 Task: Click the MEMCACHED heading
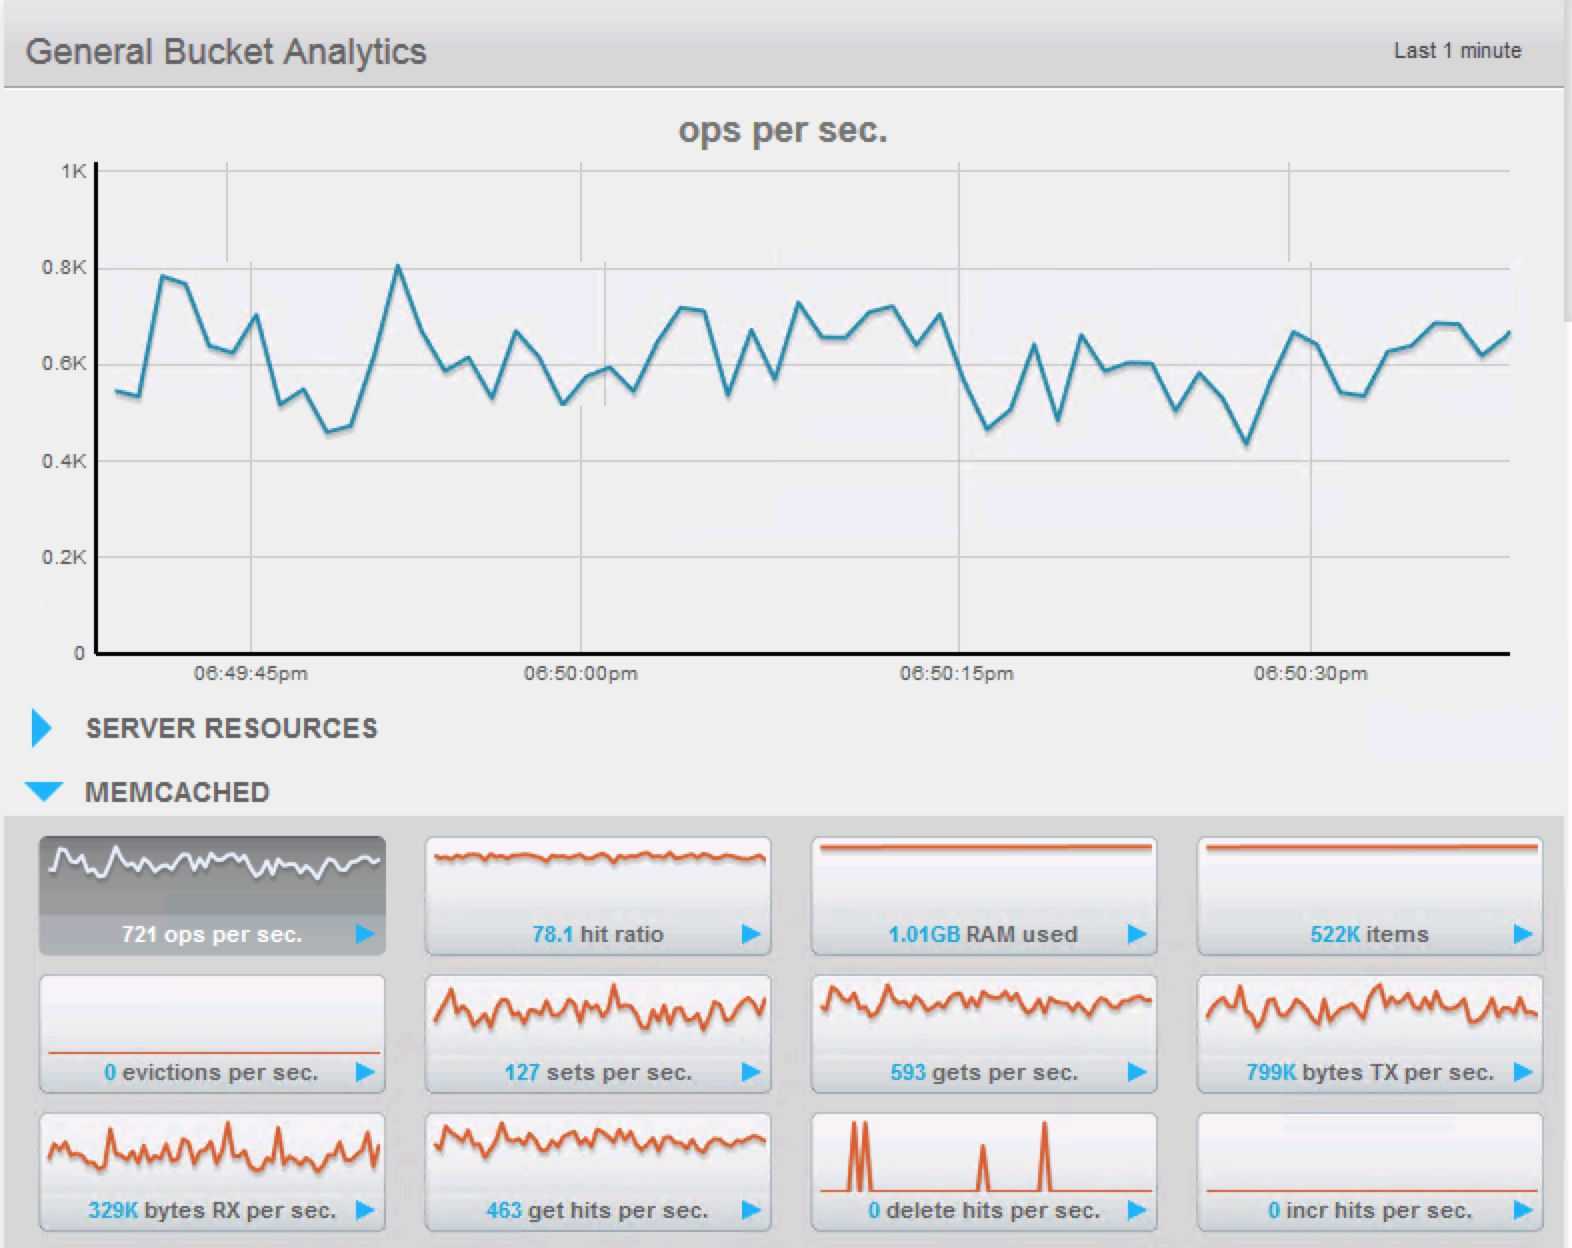[x=177, y=792]
